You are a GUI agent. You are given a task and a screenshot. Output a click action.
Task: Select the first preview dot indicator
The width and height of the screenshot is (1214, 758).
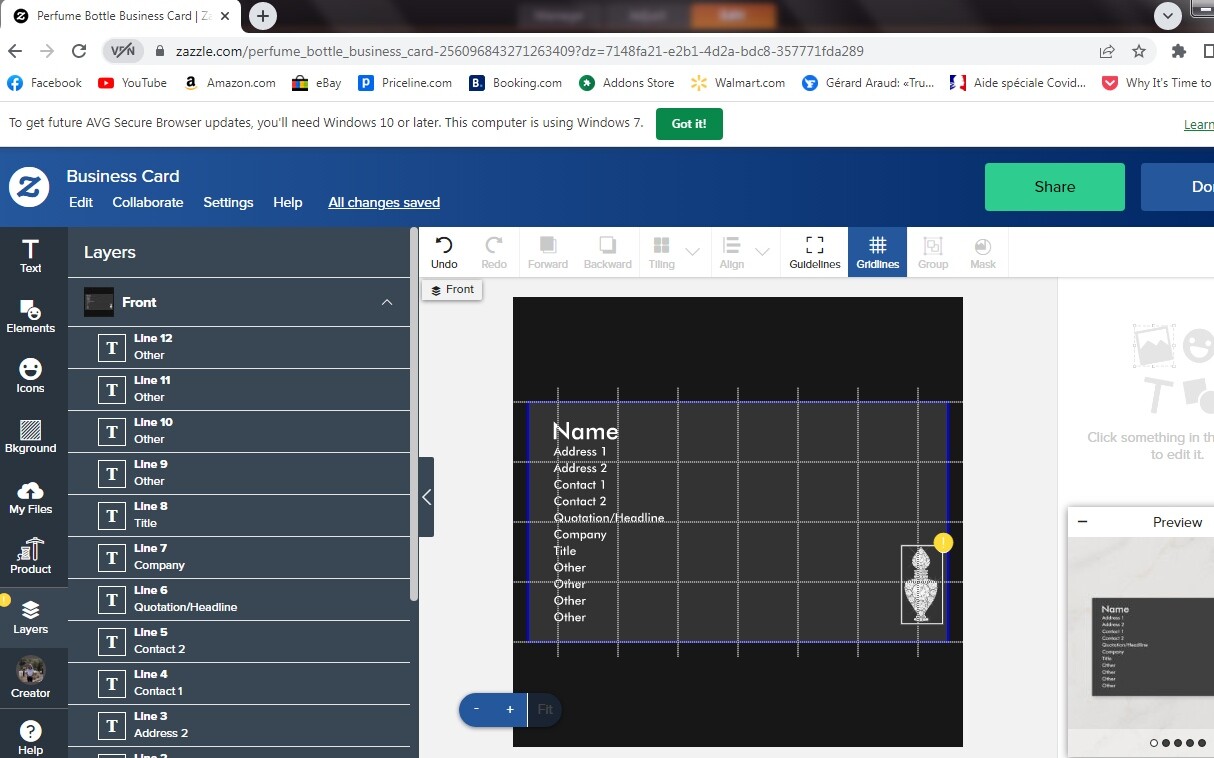[1154, 743]
